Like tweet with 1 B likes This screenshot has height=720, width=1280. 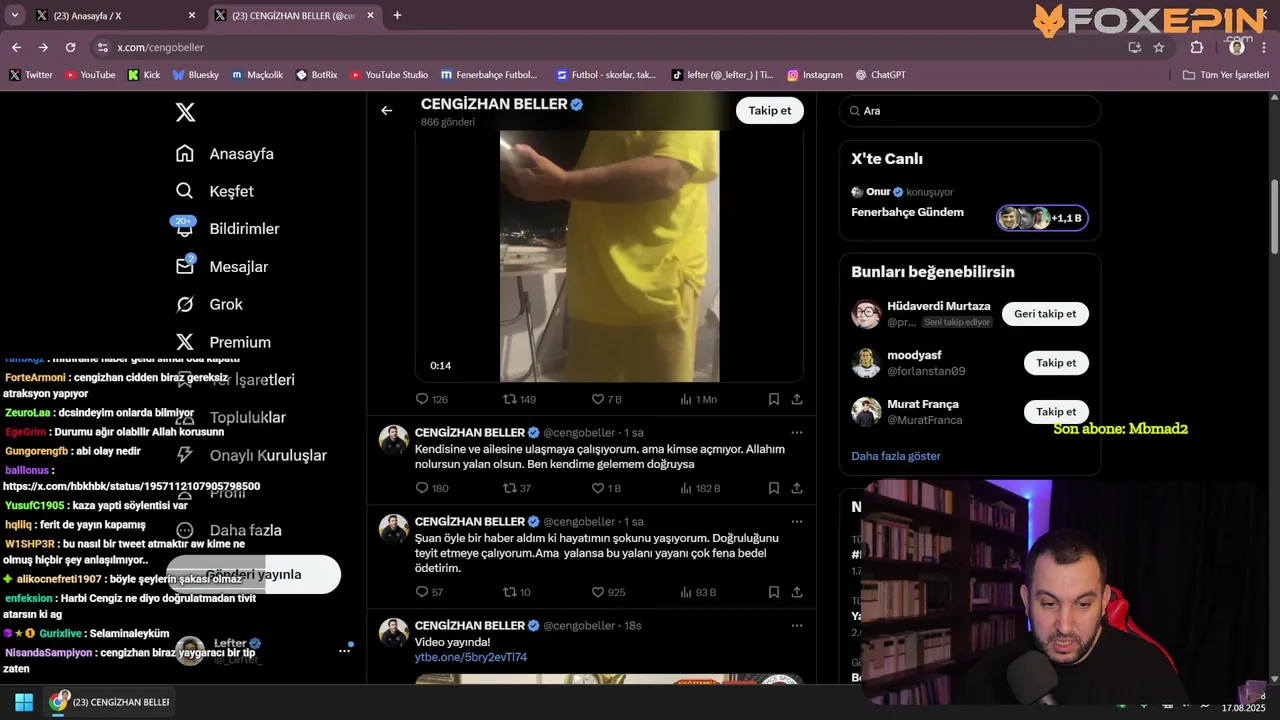(606, 488)
